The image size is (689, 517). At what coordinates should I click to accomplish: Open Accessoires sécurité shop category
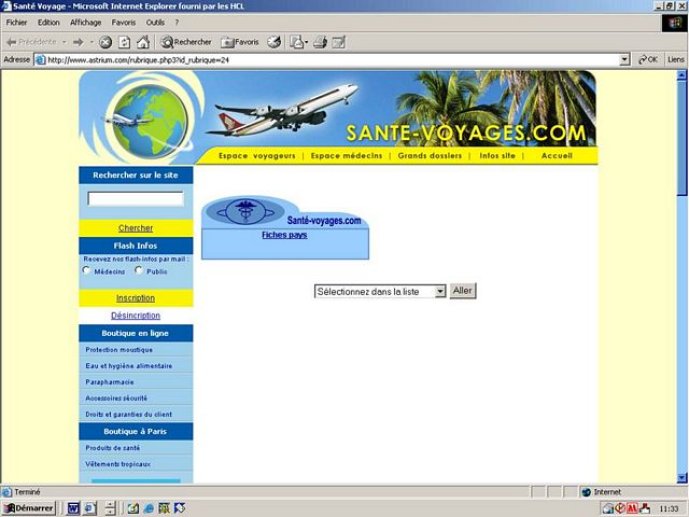click(116, 398)
